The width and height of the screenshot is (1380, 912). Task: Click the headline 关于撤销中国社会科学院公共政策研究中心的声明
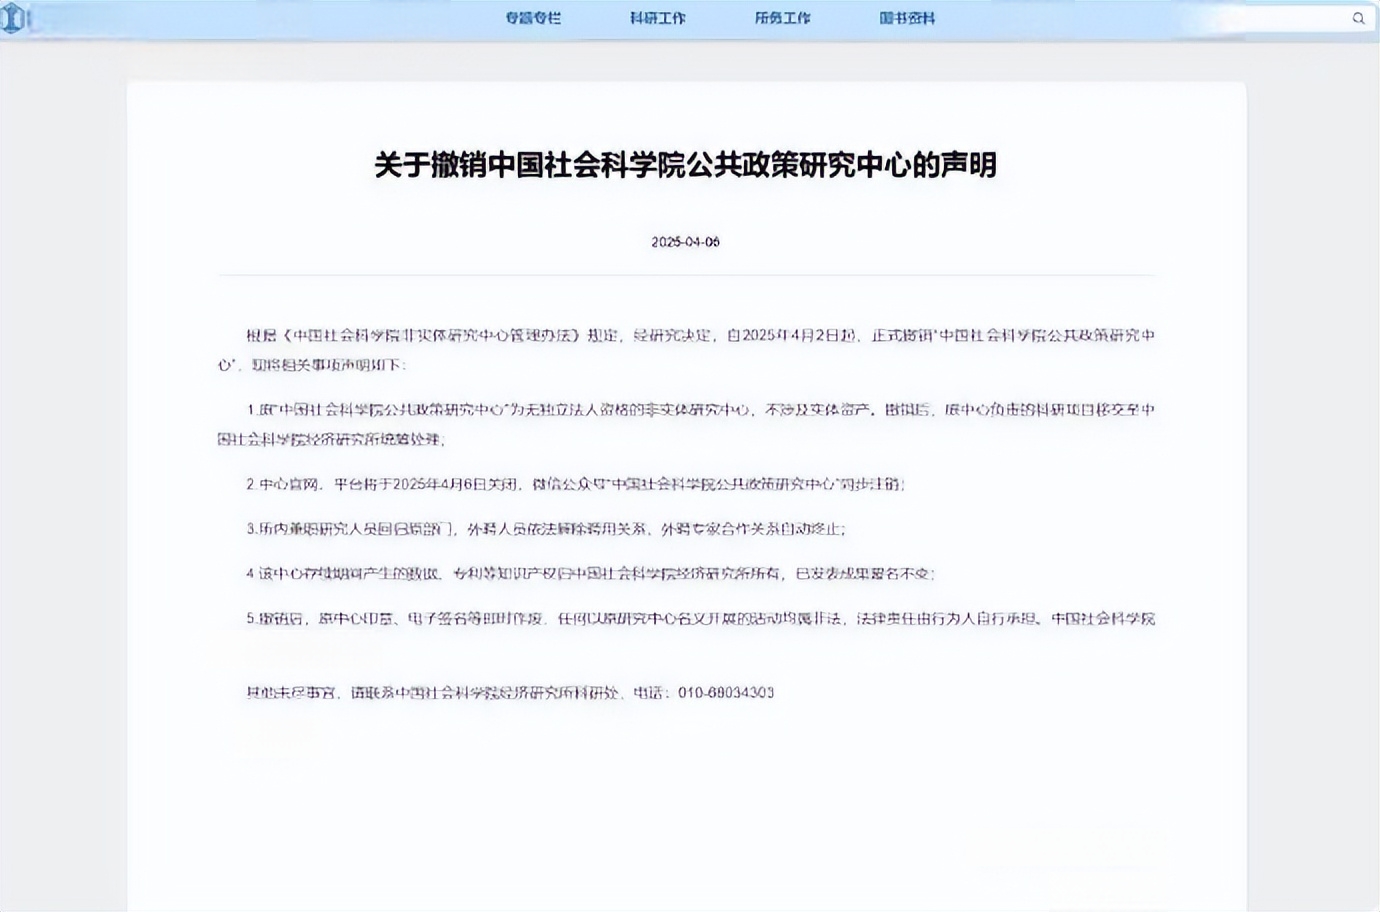[x=686, y=165]
